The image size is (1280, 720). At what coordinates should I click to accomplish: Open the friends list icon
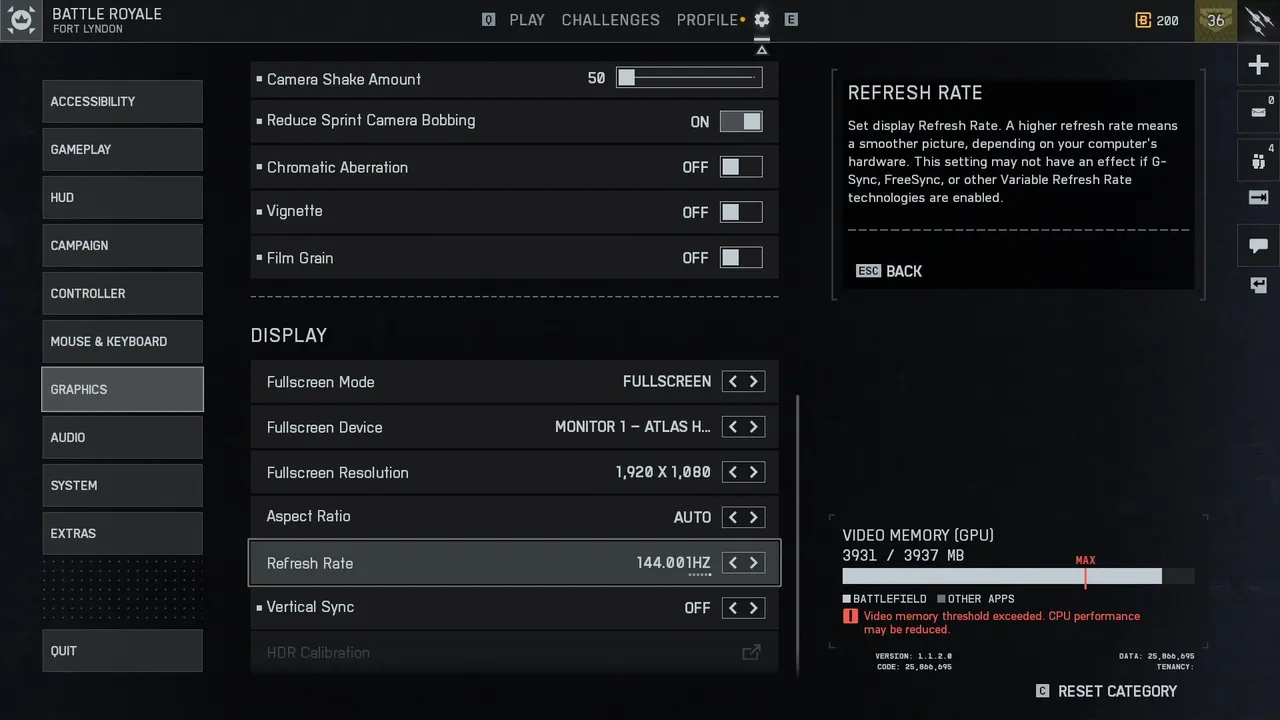click(x=1258, y=160)
